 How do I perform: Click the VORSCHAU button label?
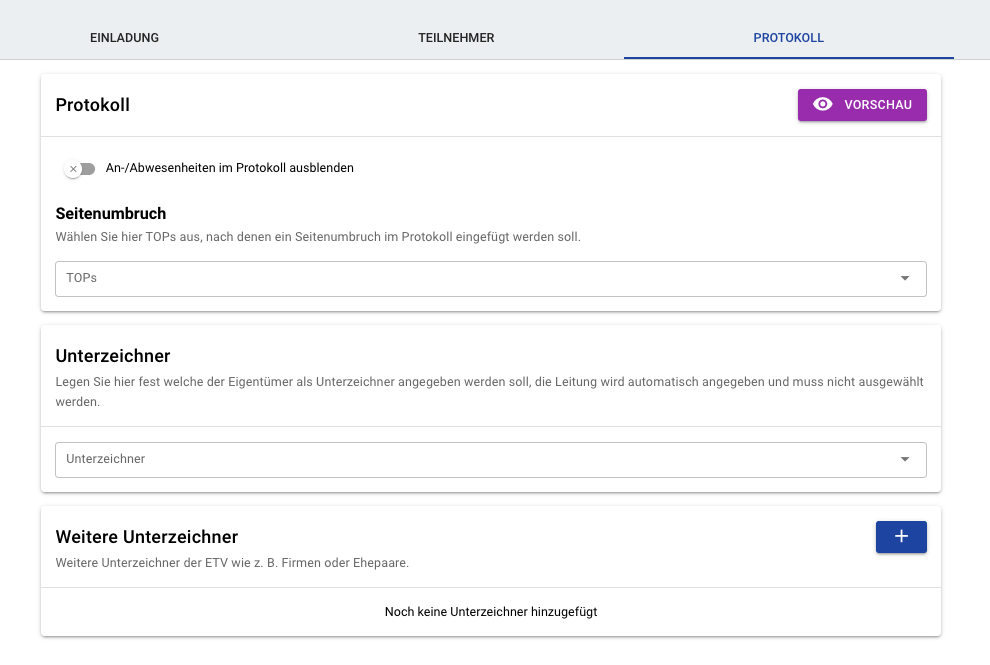click(x=878, y=105)
